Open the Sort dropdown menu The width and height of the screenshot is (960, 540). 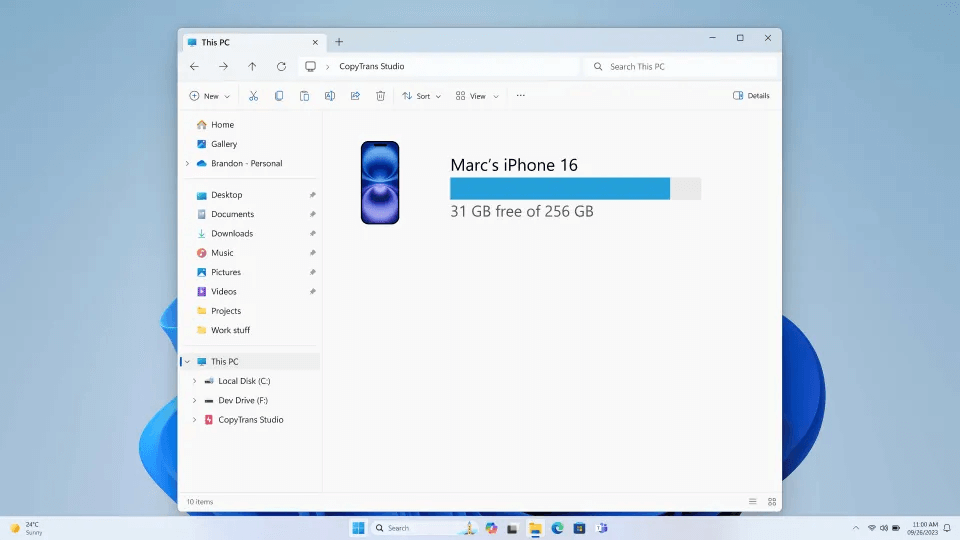coord(421,96)
